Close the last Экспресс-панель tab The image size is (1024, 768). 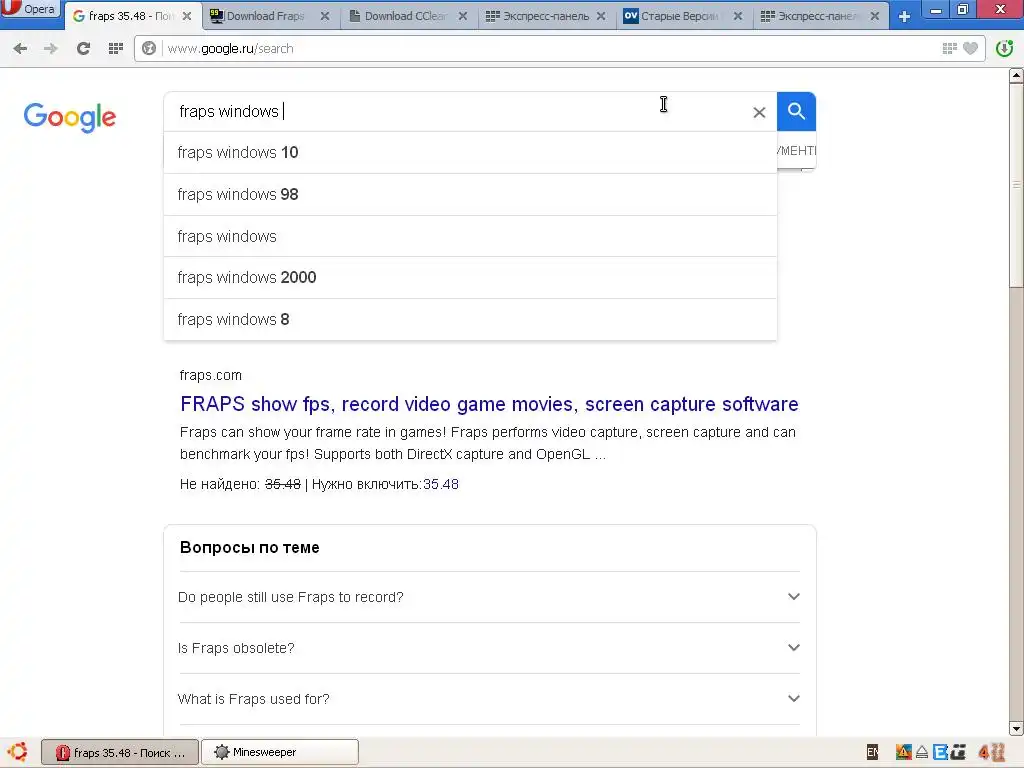click(875, 16)
